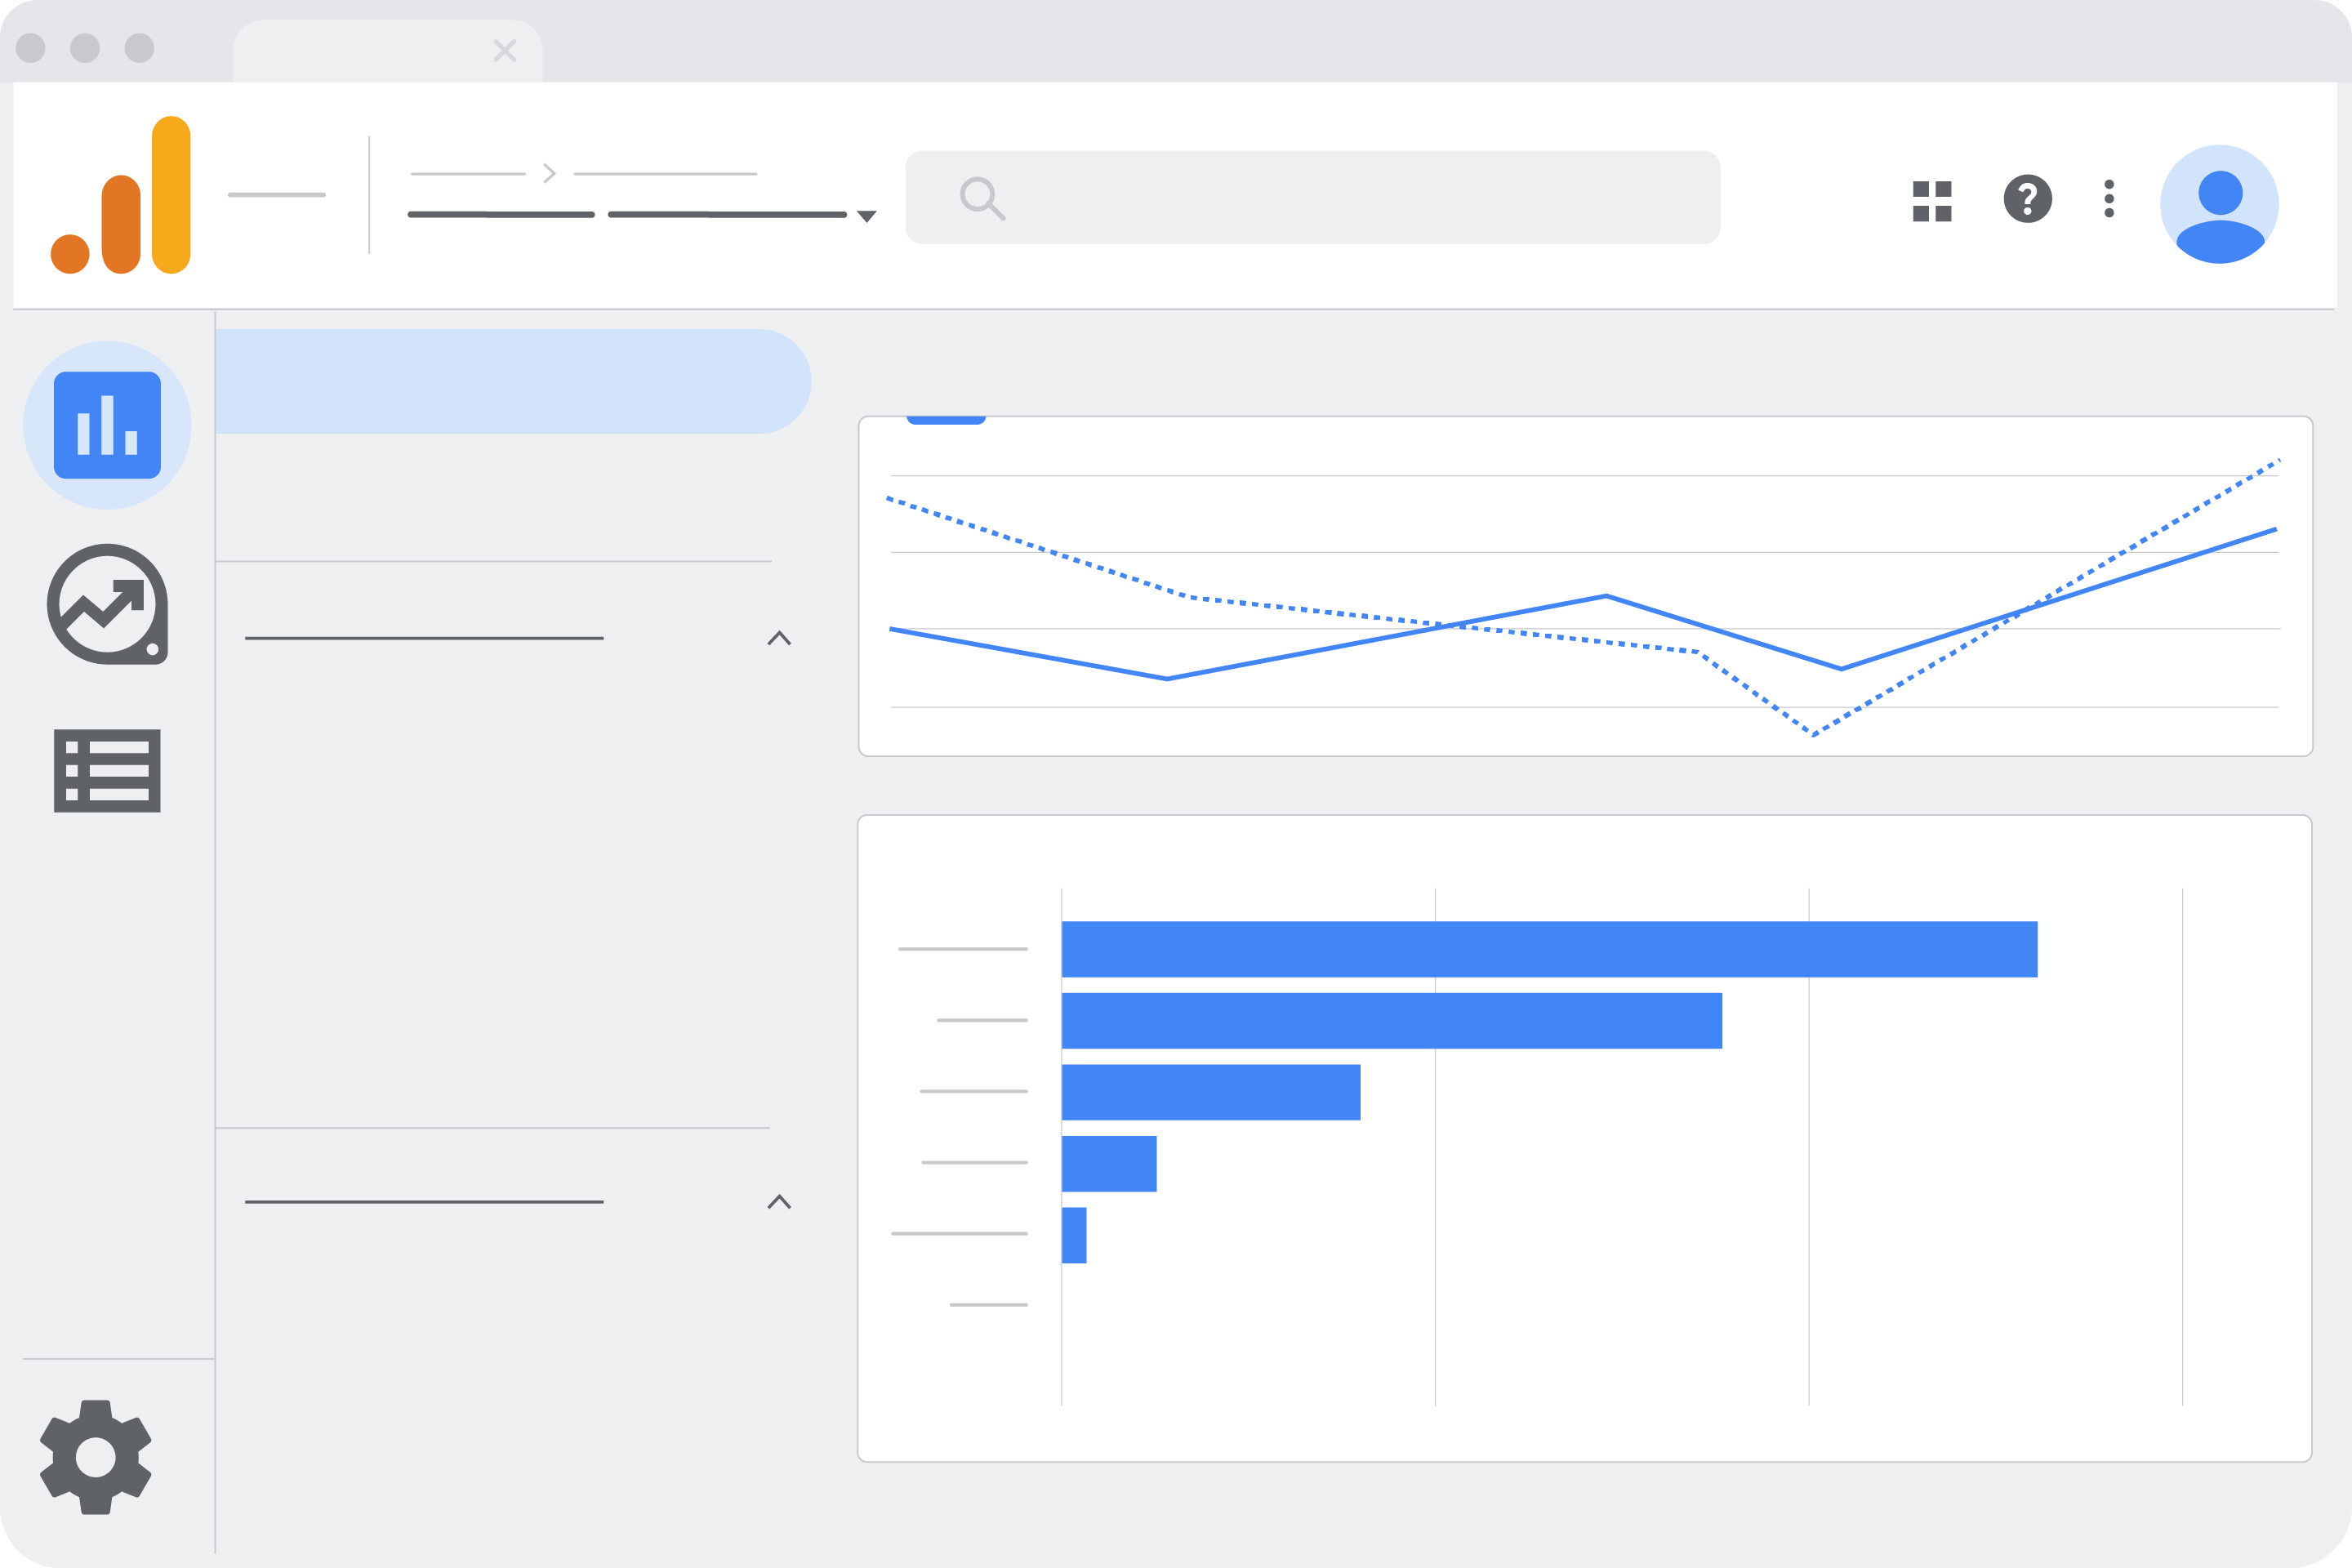Open the Admin settings gear icon
The width and height of the screenshot is (2352, 1568).
[96, 1456]
